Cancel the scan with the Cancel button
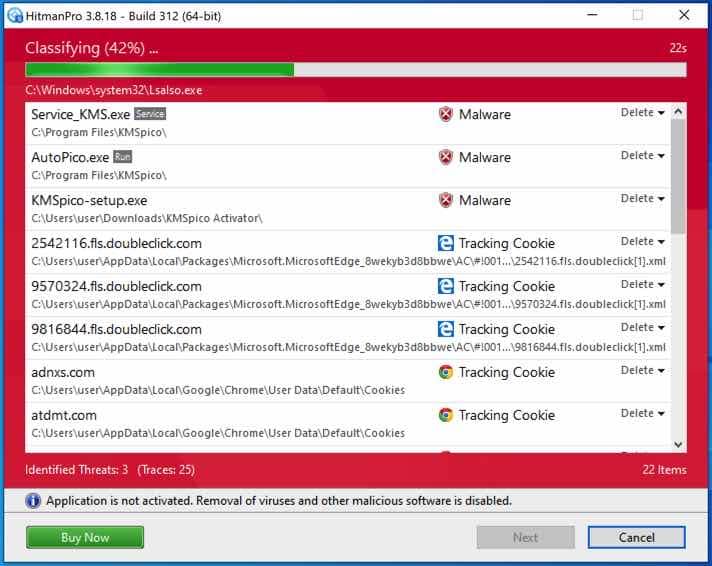Image resolution: width=712 pixels, height=566 pixels. click(637, 537)
